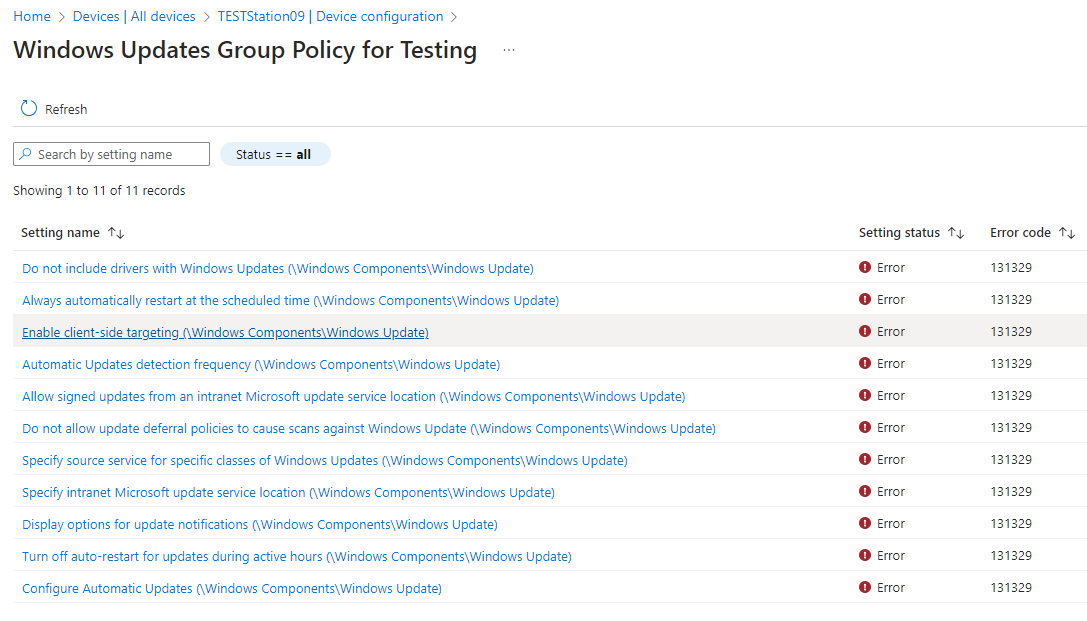Open the Status == all filter

(274, 154)
